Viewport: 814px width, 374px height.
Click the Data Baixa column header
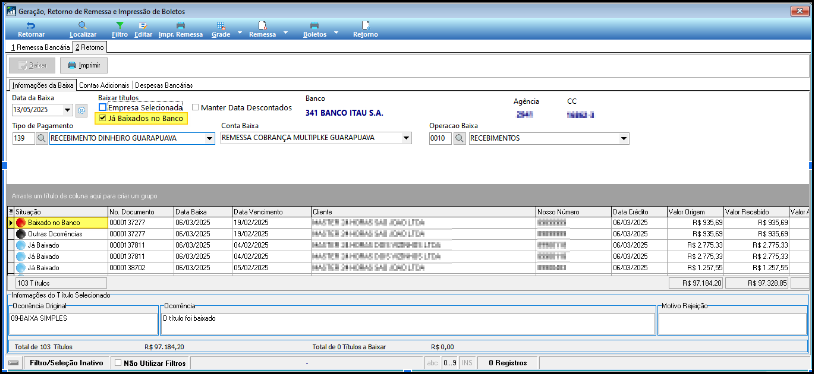tap(202, 212)
